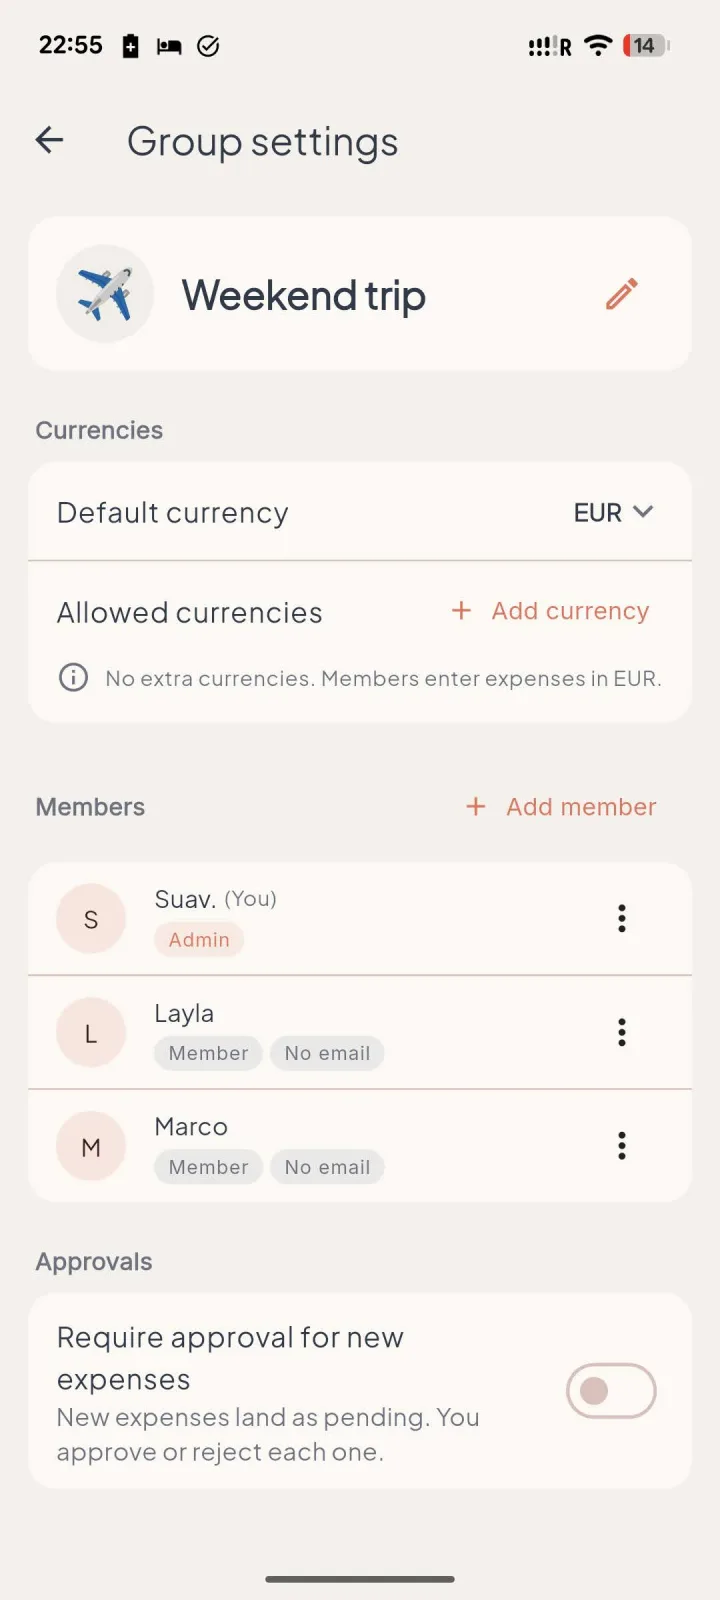Tap Add member
This screenshot has width=720, height=1600.
pos(561,807)
